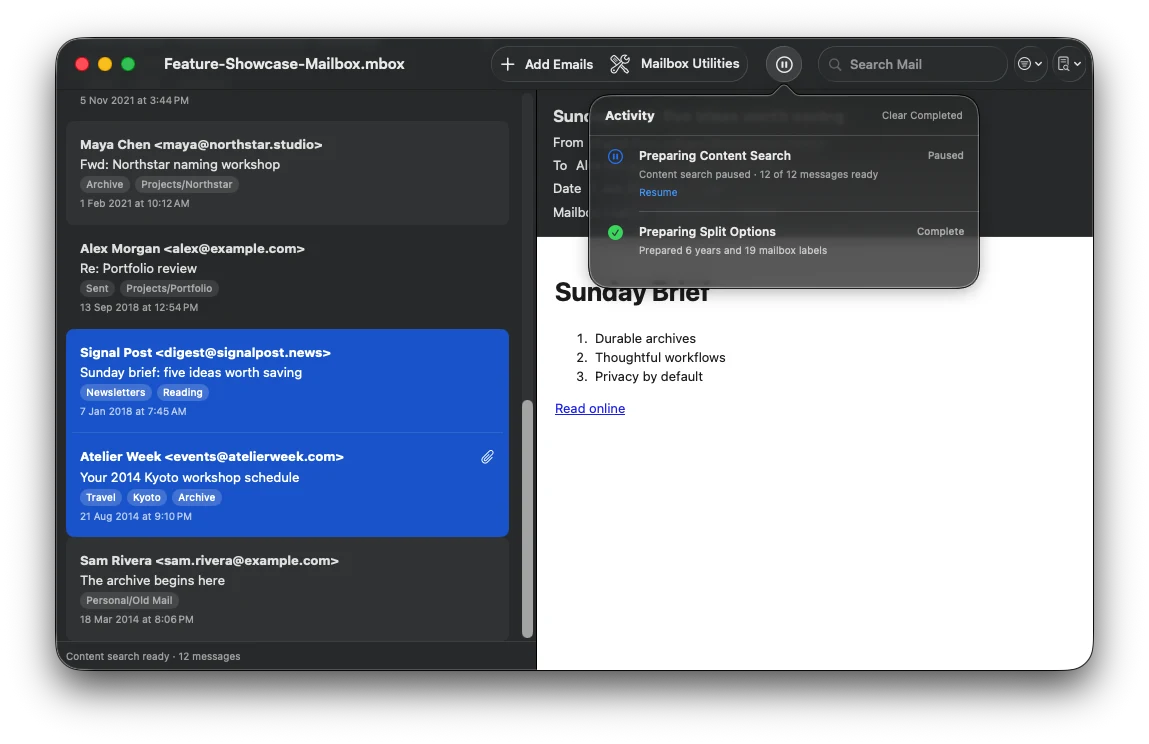1149x744 pixels.
Task: Open Mailbox Utilities tools icon
Action: (620, 65)
